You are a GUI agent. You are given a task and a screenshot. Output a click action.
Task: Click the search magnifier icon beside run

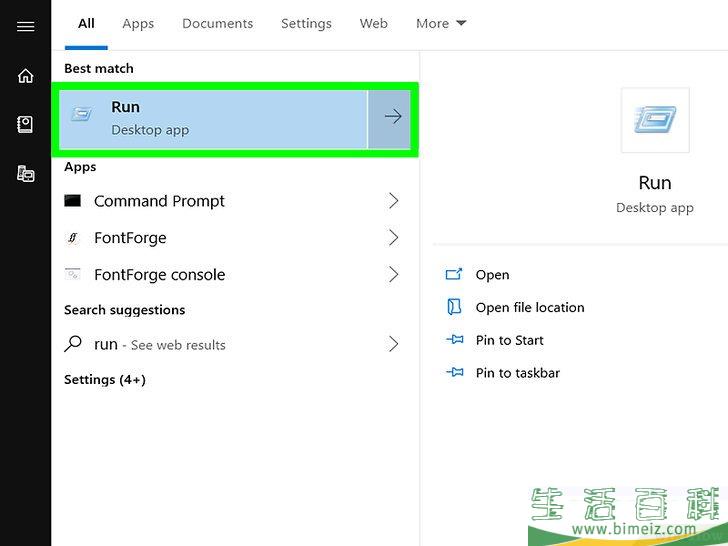[x=73, y=344]
